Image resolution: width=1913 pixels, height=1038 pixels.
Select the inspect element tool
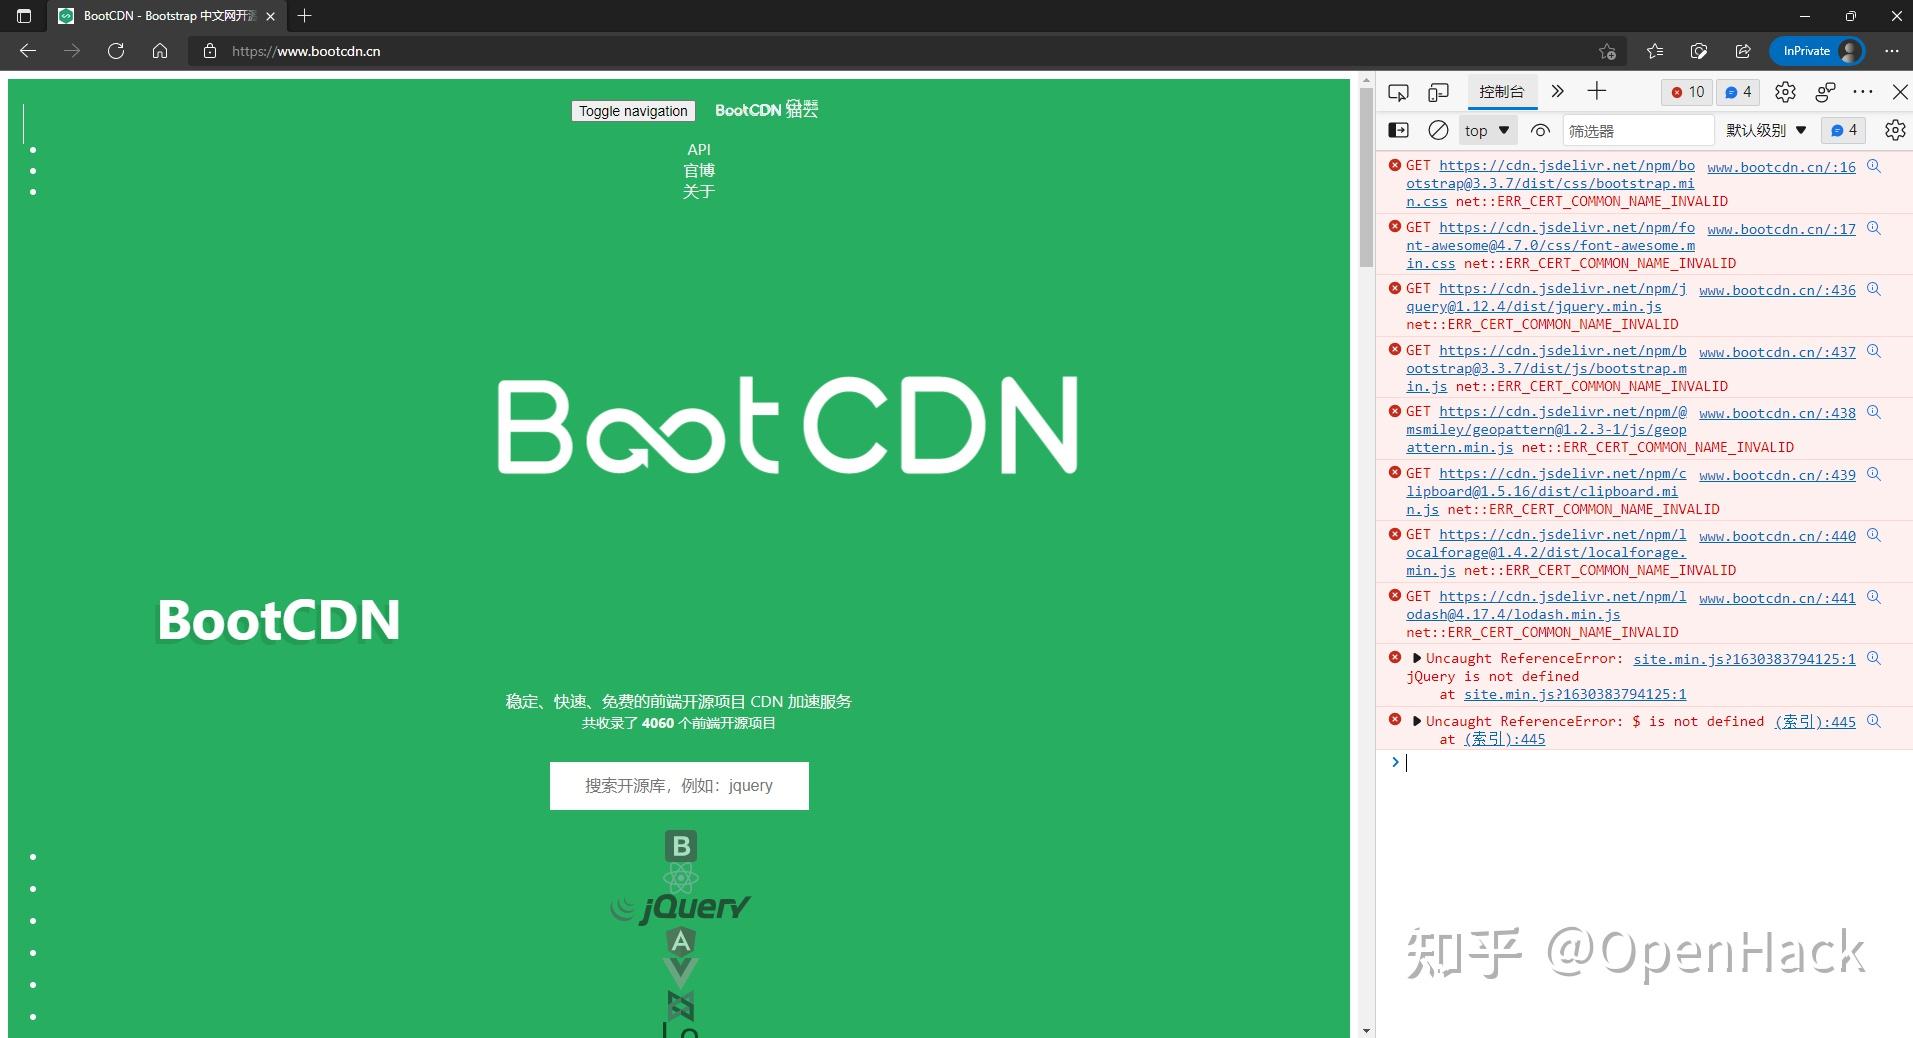click(x=1397, y=91)
